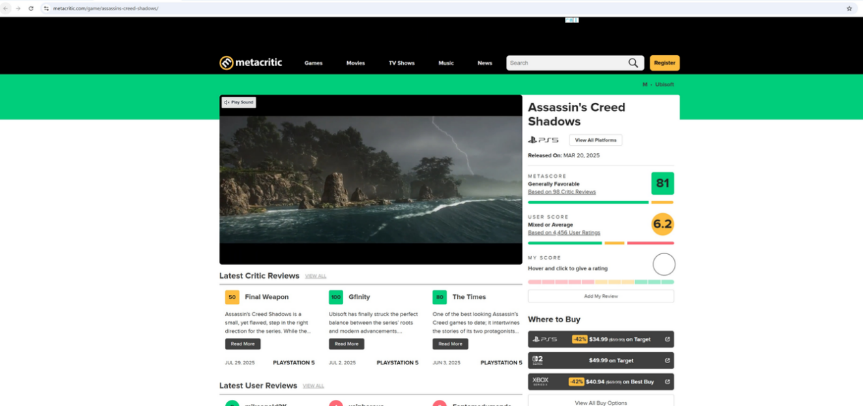Open the Games menu
Screen dimensions: 863x406
[x=314, y=63]
